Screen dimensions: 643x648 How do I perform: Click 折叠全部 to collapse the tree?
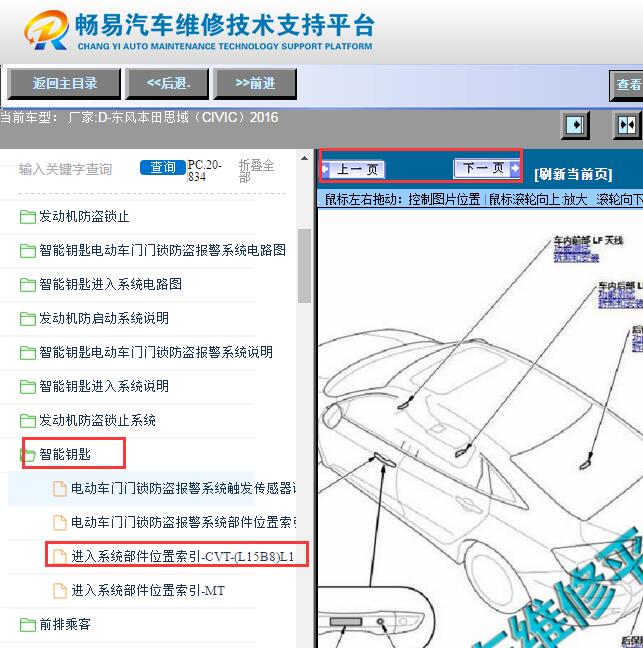pos(256,171)
